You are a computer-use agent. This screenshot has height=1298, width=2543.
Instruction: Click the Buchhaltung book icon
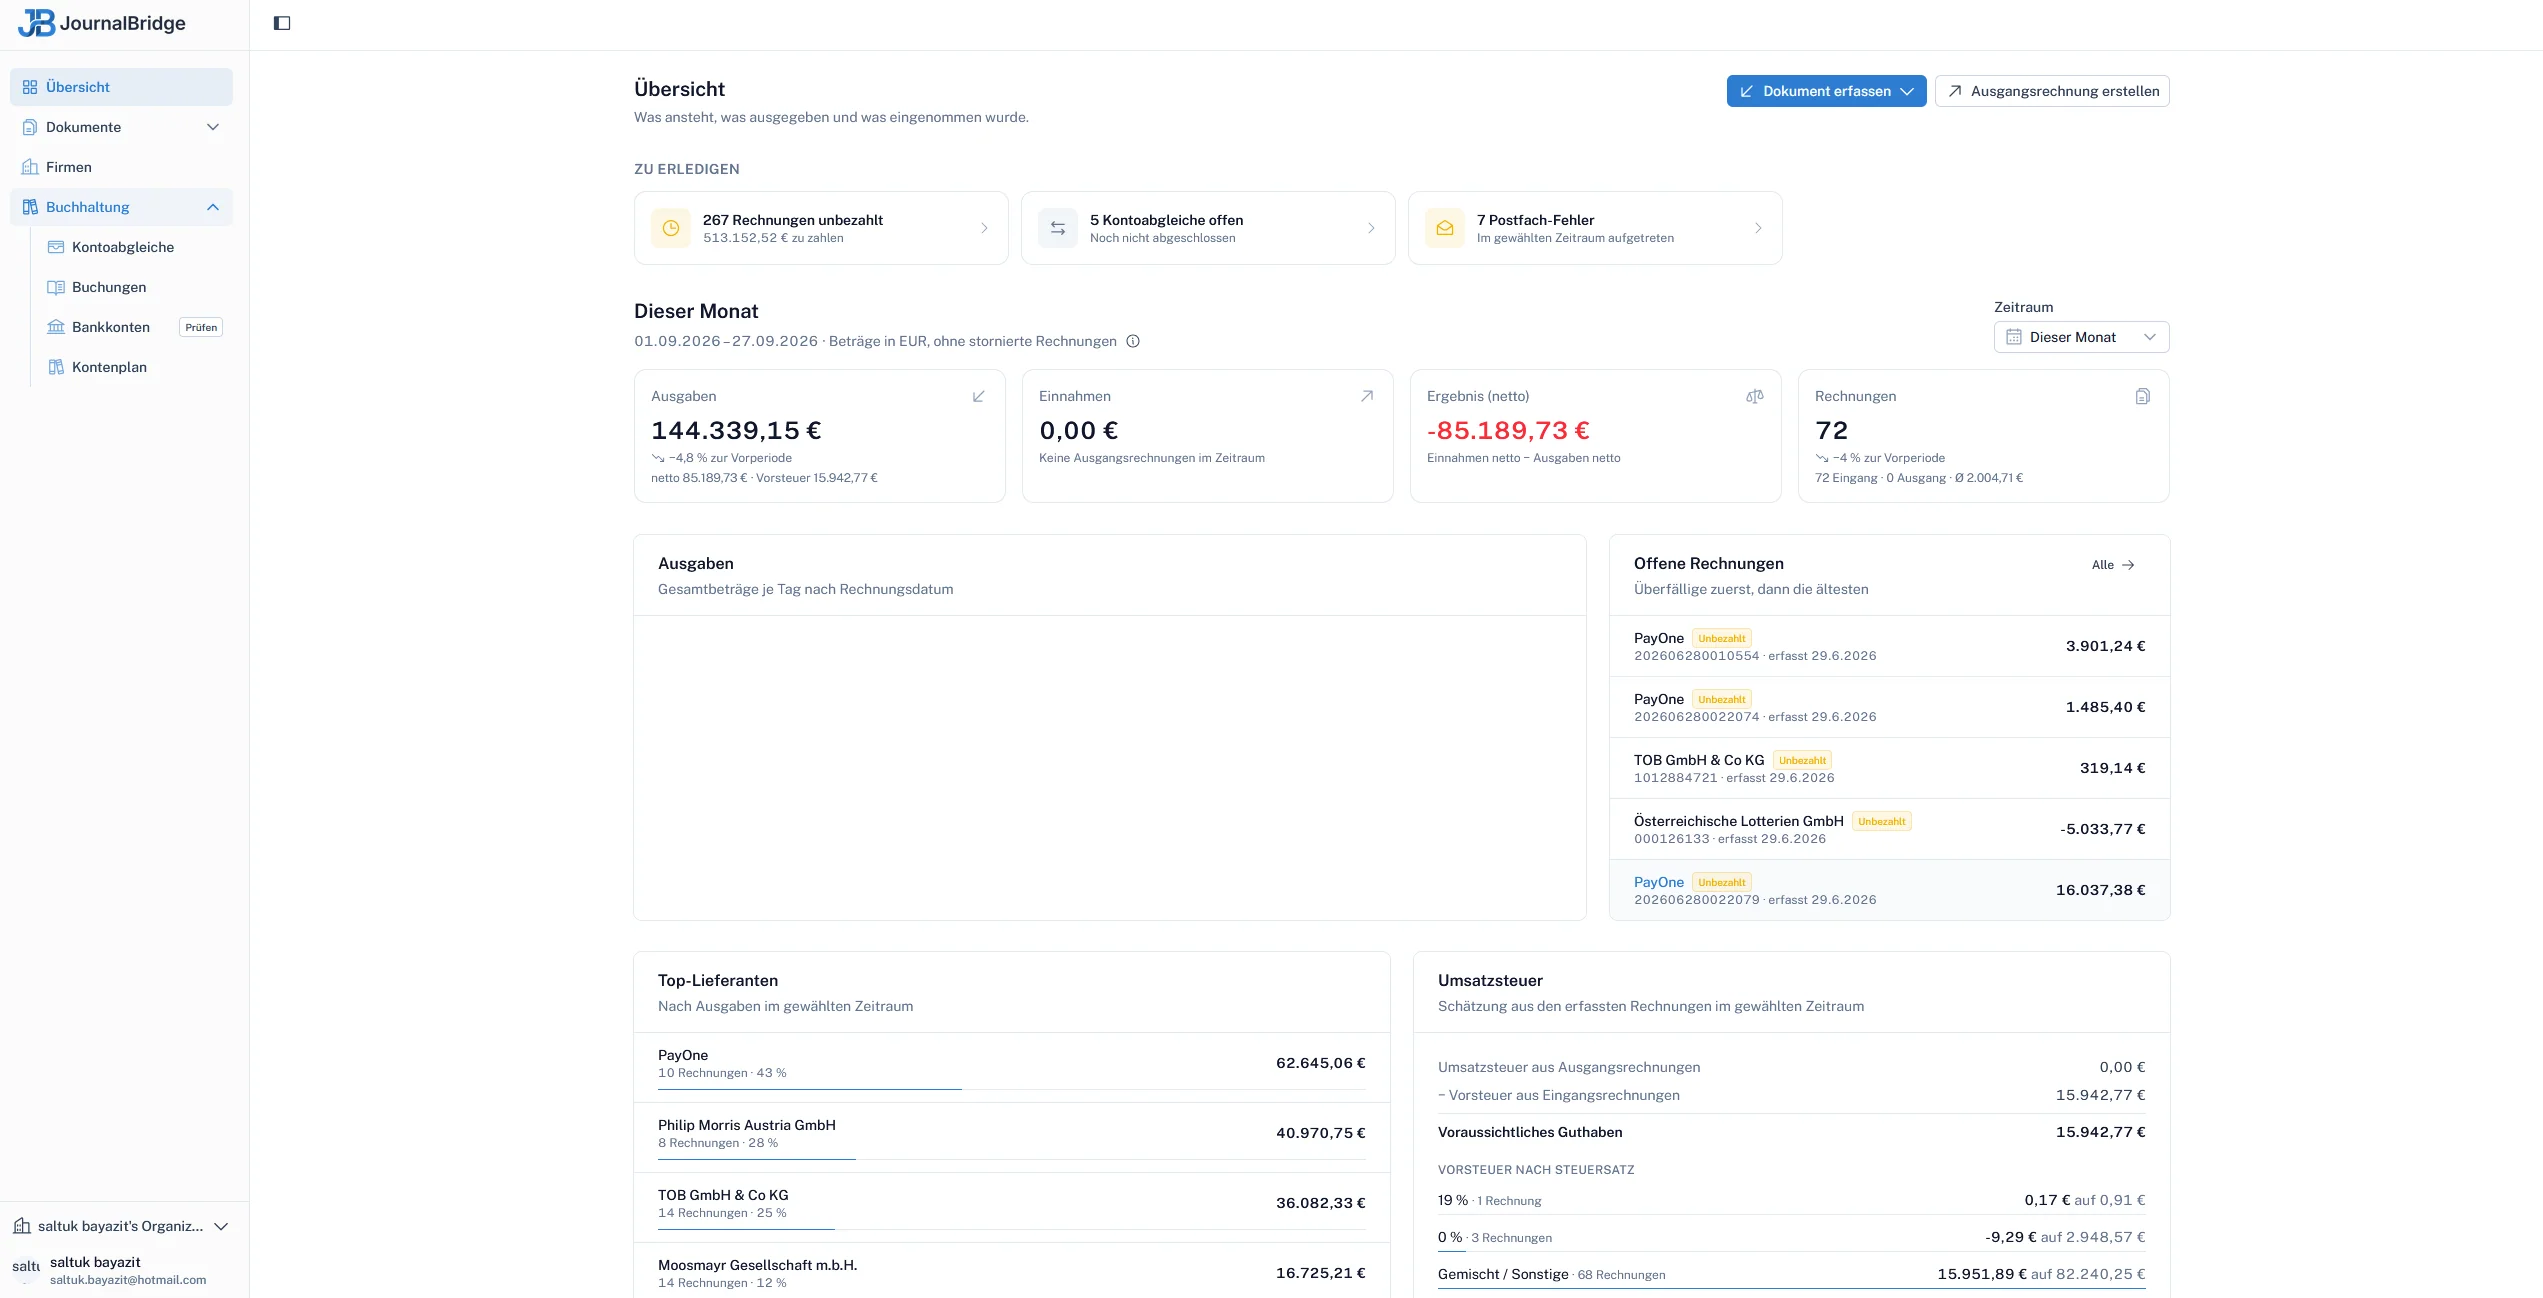coord(30,207)
